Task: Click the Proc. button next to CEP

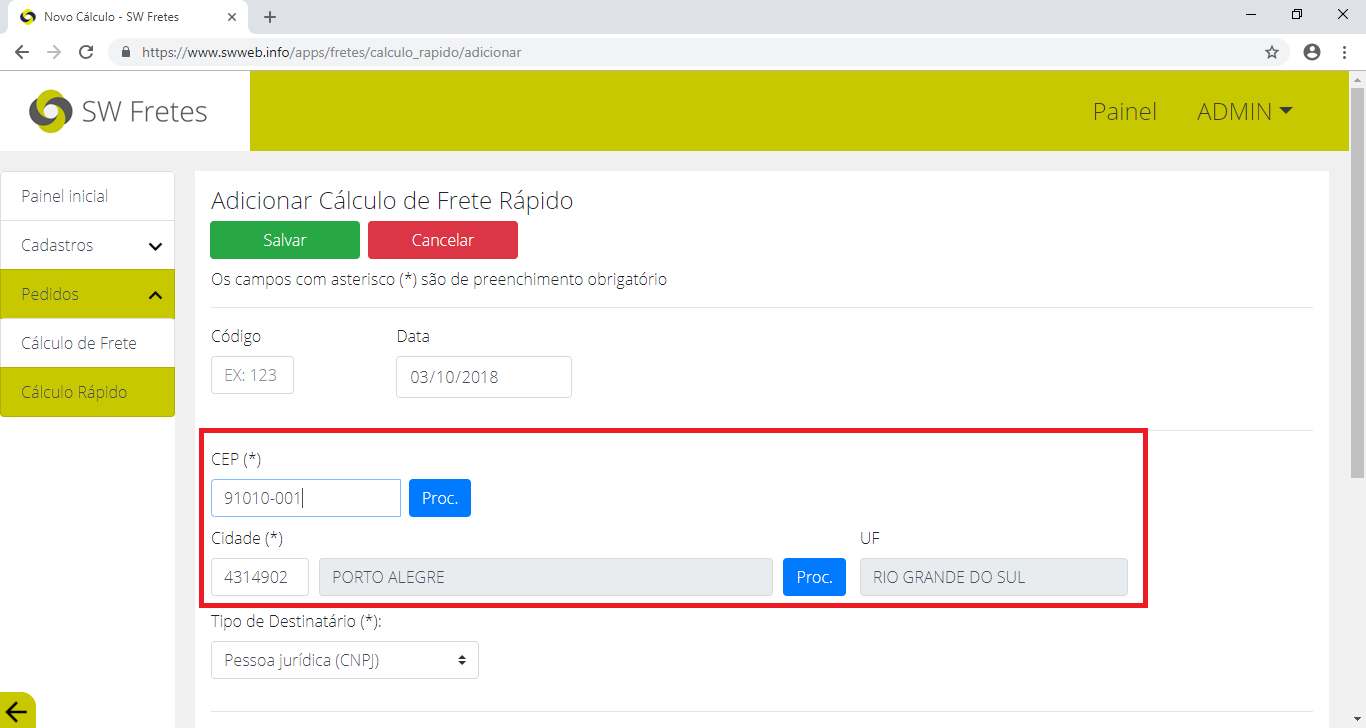Action: coord(440,498)
